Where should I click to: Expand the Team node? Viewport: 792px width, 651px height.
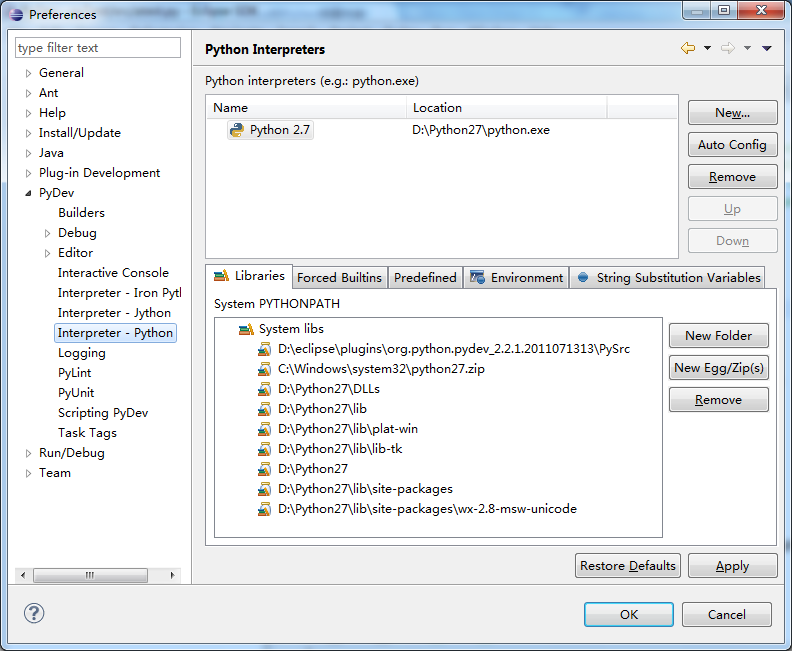pos(28,473)
